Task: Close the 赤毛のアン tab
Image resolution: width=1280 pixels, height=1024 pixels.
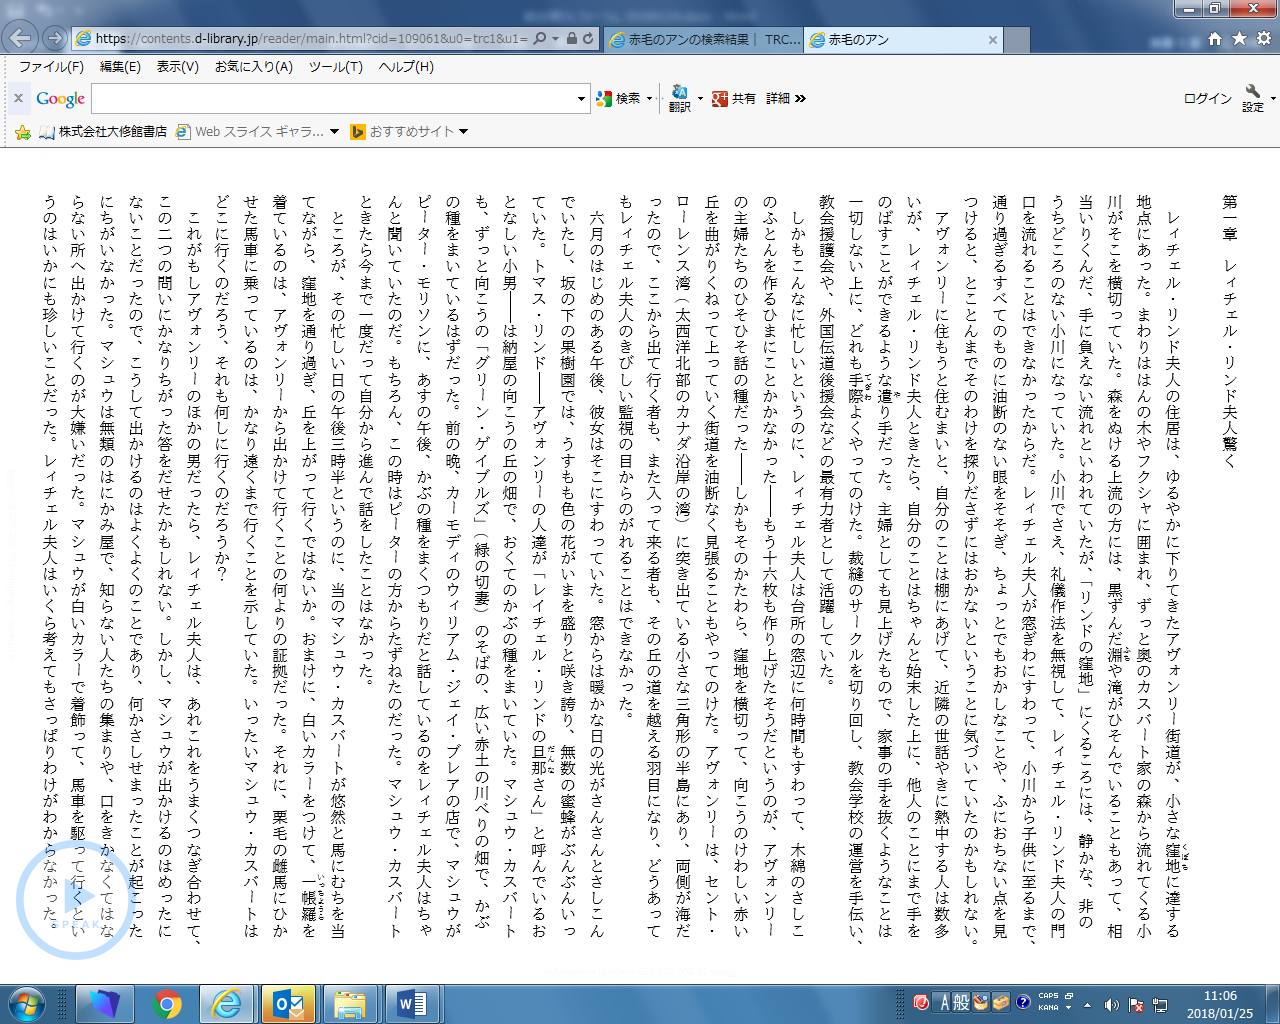Action: pos(993,40)
